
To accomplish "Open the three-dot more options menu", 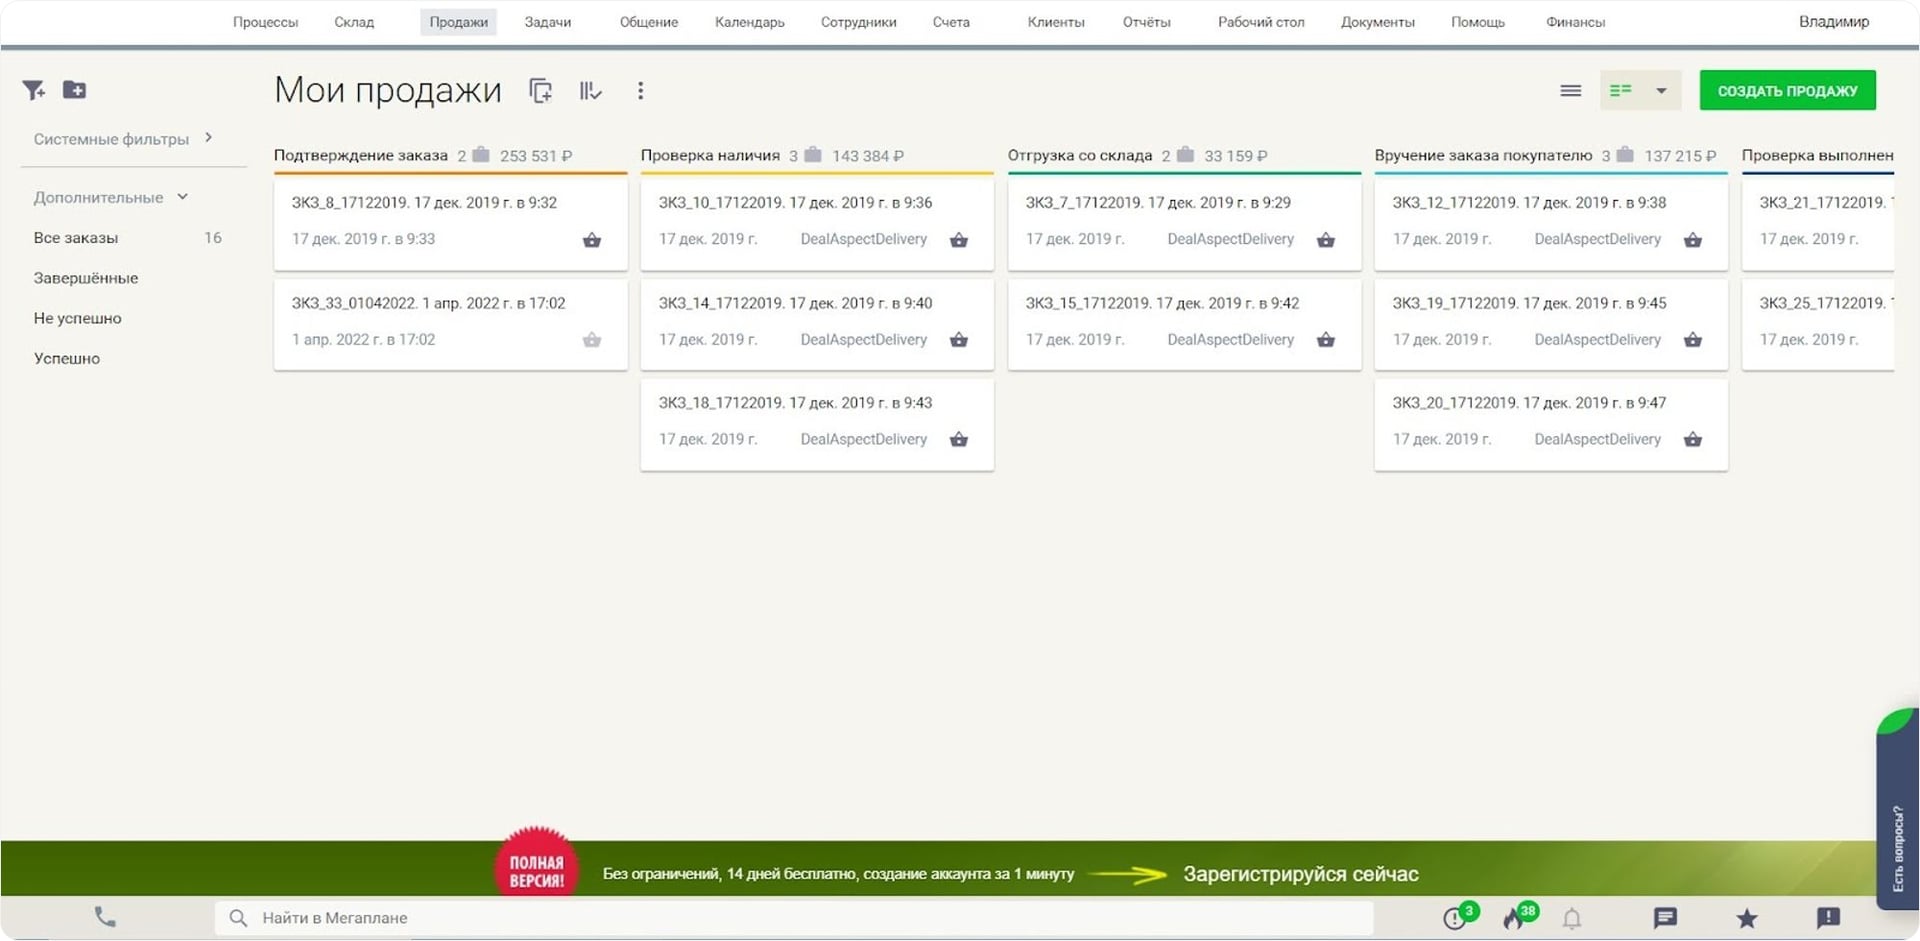I will (640, 91).
